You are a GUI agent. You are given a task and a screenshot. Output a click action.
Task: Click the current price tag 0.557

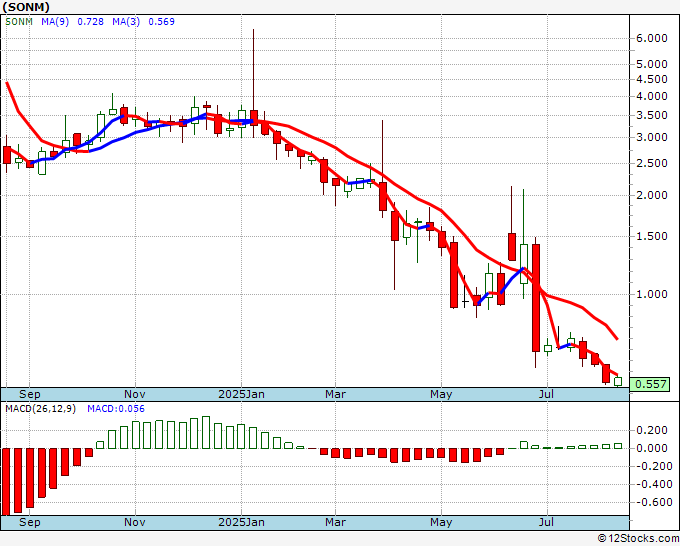(650, 384)
